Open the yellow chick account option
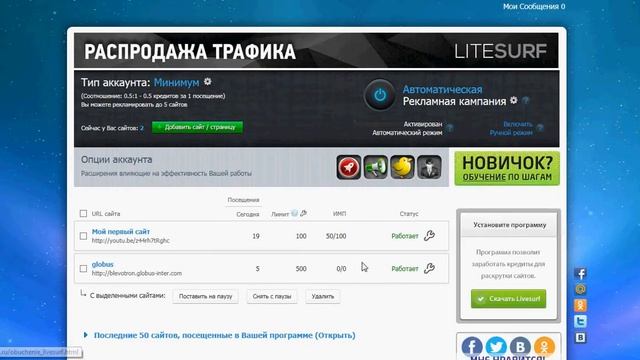Screen dimensions: 640x360 pyautogui.click(x=402, y=167)
